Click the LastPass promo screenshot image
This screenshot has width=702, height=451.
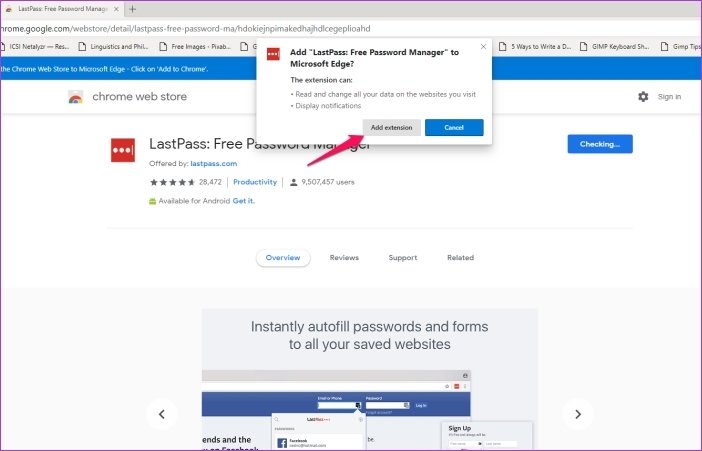pyautogui.click(x=370, y=380)
